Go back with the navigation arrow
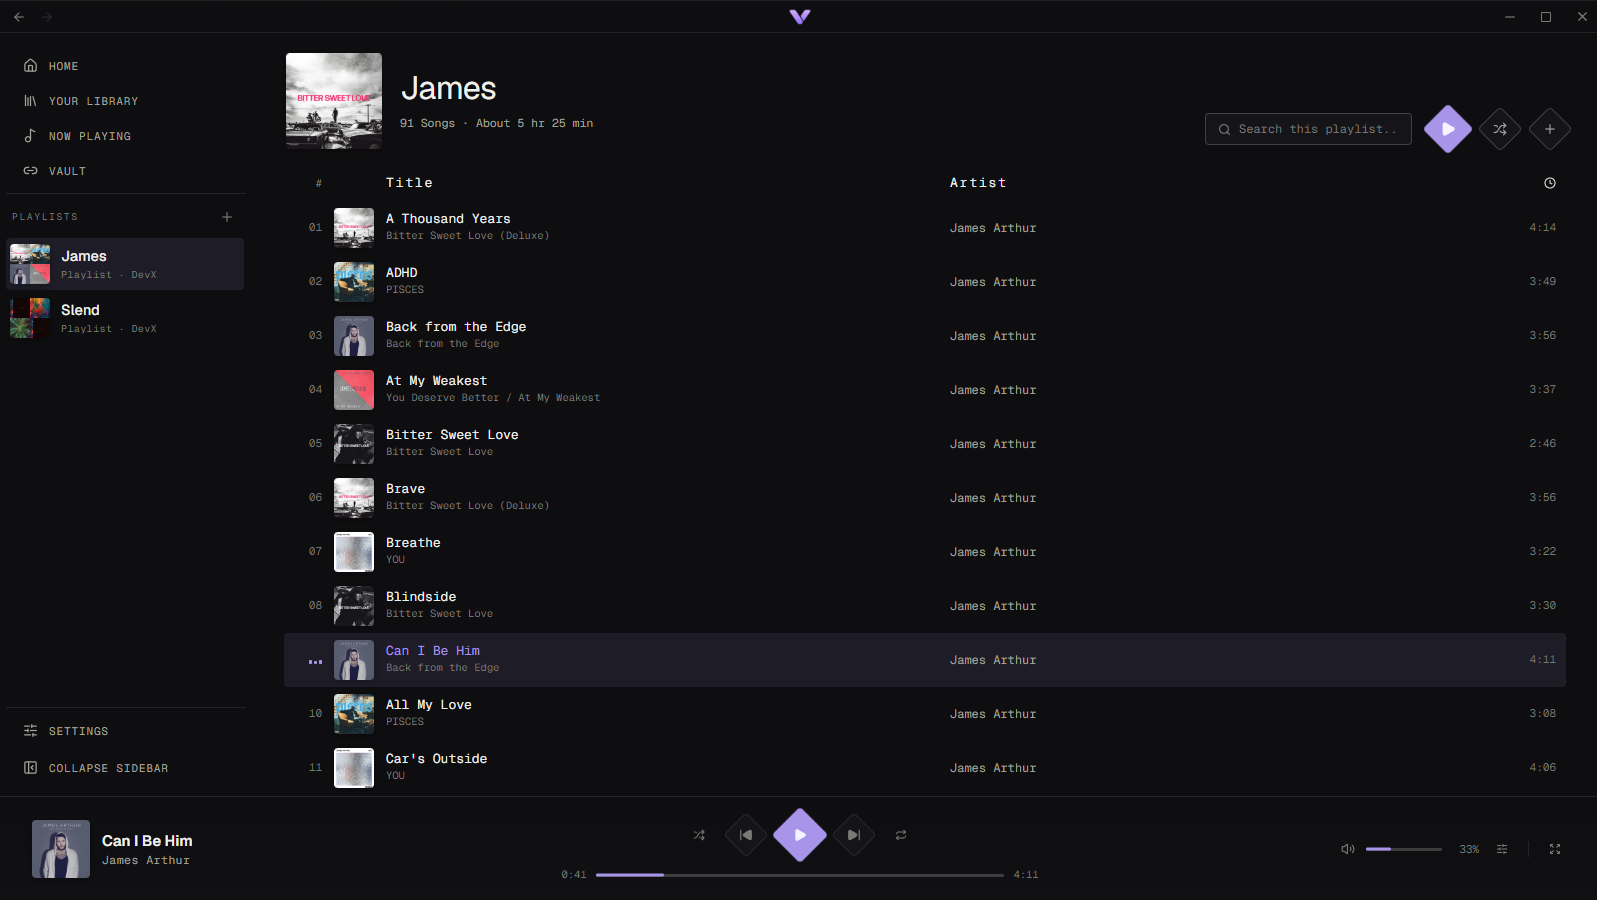 [x=19, y=17]
